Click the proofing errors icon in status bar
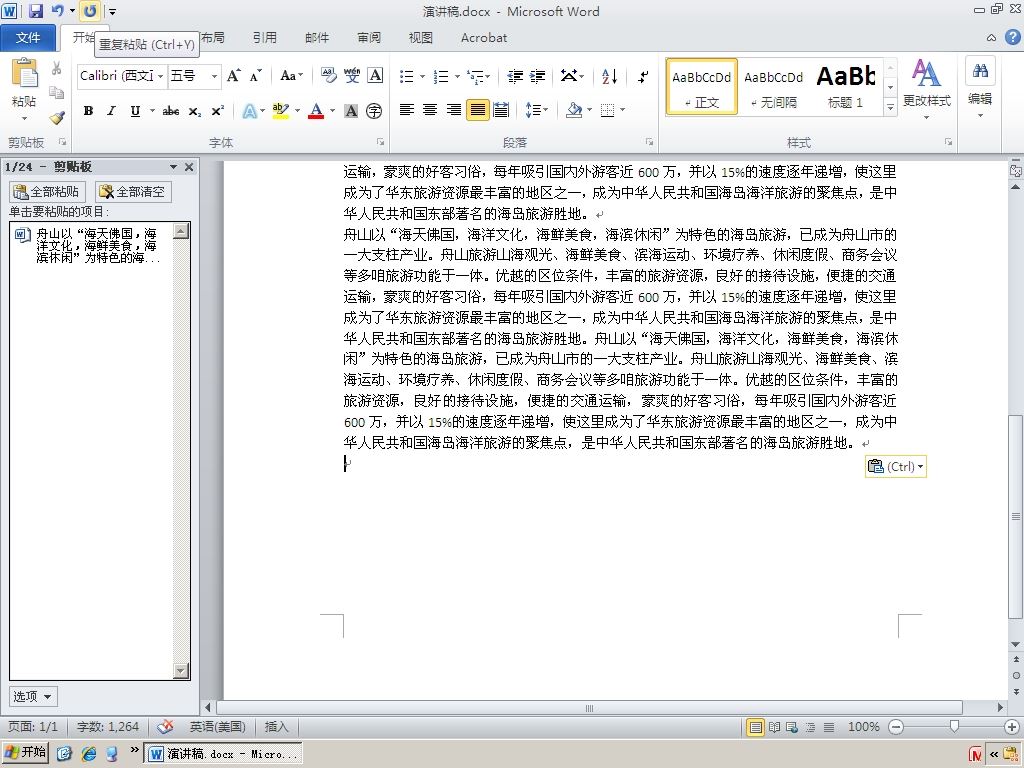 point(166,726)
